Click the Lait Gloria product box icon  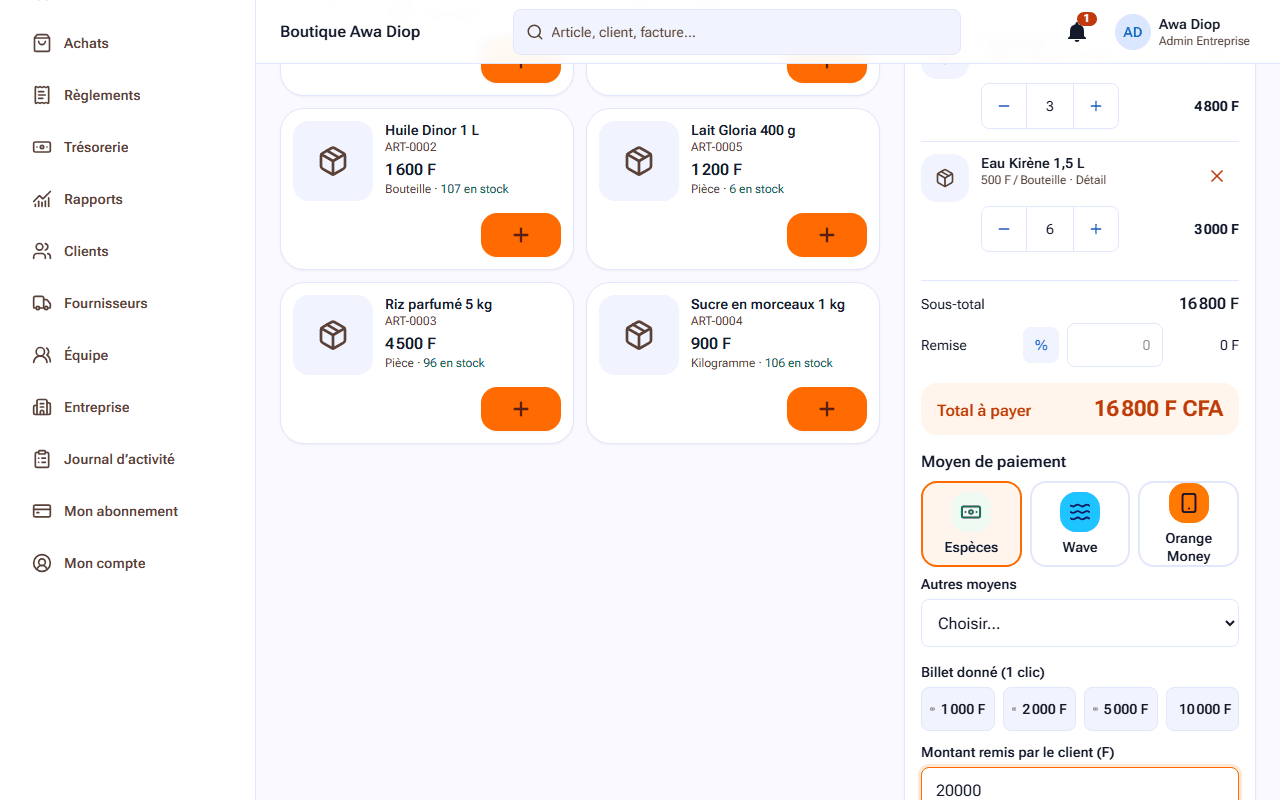point(639,161)
